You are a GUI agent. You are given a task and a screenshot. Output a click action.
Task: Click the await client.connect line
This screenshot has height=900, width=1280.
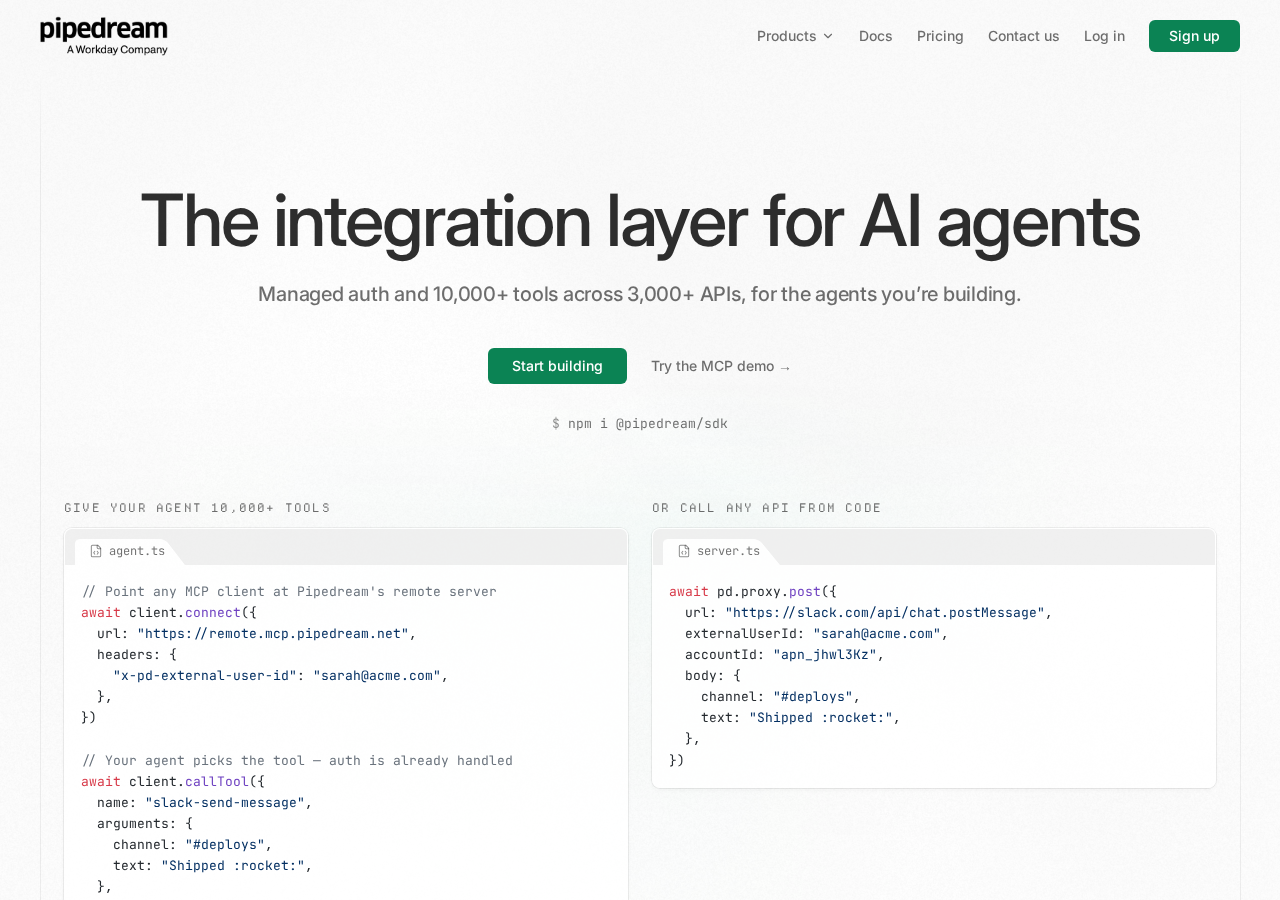(x=169, y=613)
